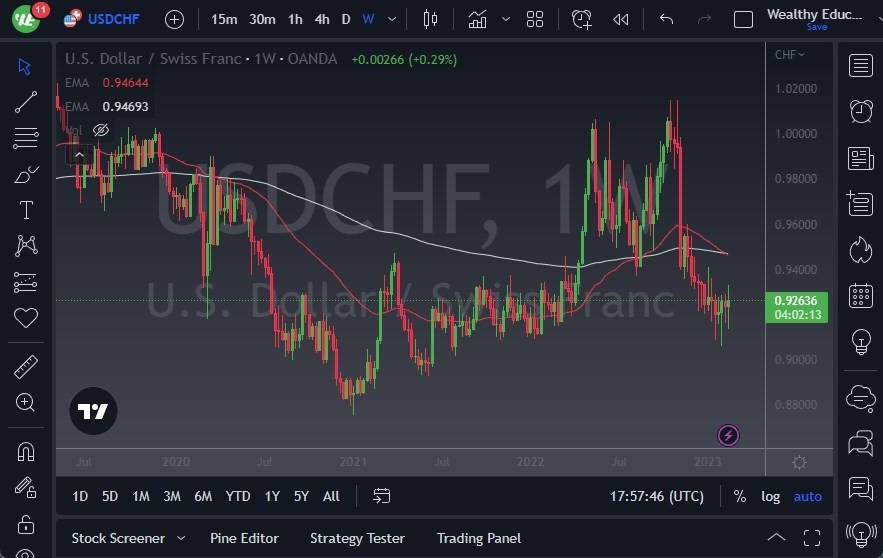Open the CHF currency dropdown

coord(790,55)
